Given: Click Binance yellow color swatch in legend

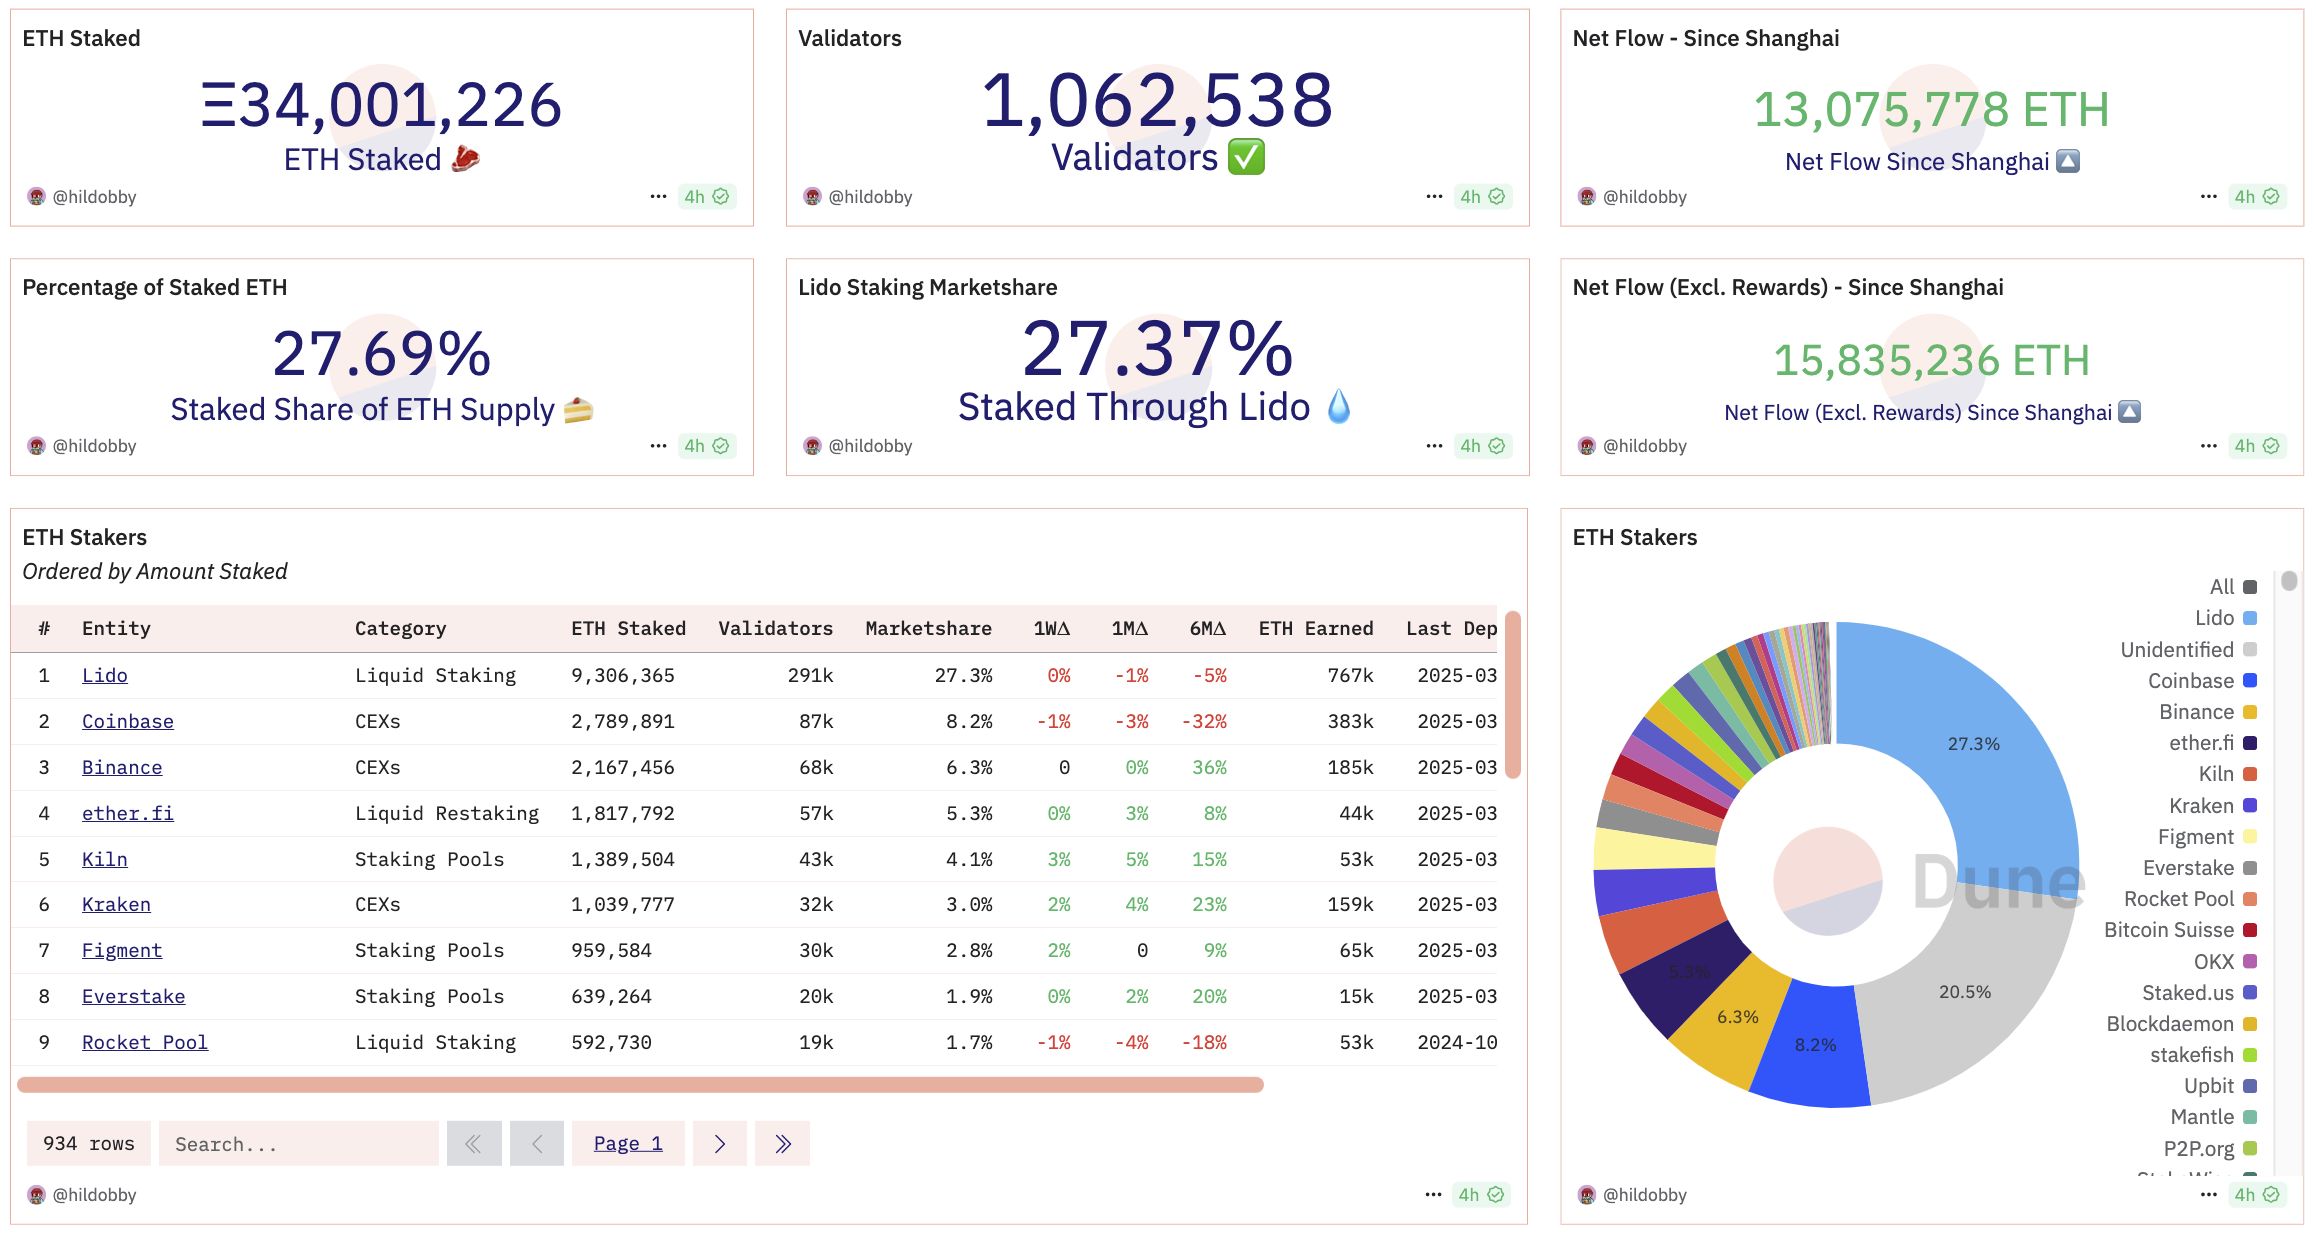Looking at the screenshot, I should click(2250, 712).
